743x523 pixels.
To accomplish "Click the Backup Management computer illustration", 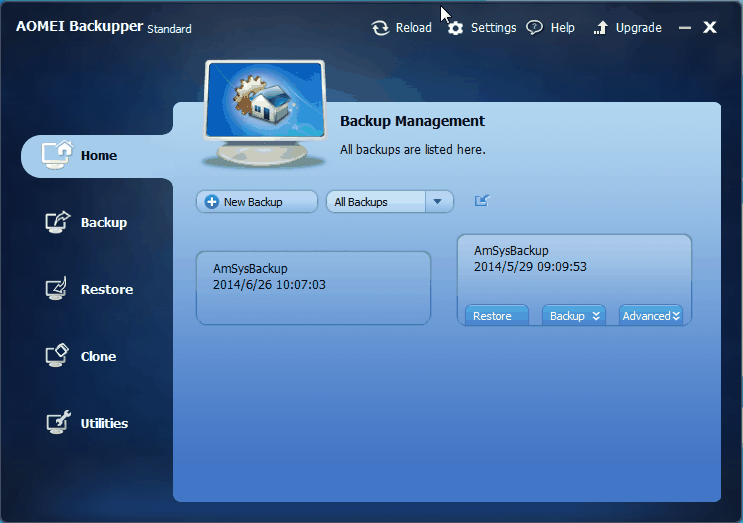I will pyautogui.click(x=264, y=113).
